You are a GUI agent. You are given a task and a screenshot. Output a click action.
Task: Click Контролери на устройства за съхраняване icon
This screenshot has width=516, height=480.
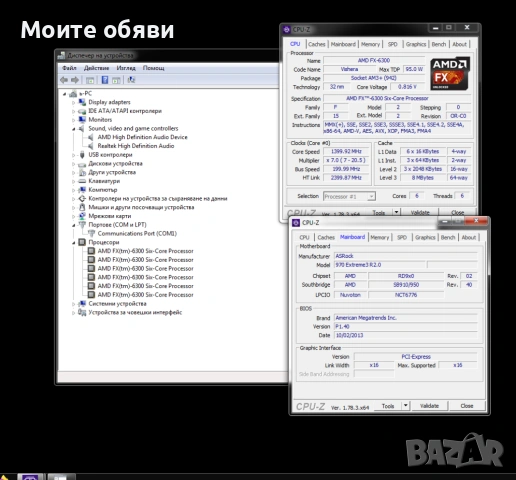click(x=82, y=198)
